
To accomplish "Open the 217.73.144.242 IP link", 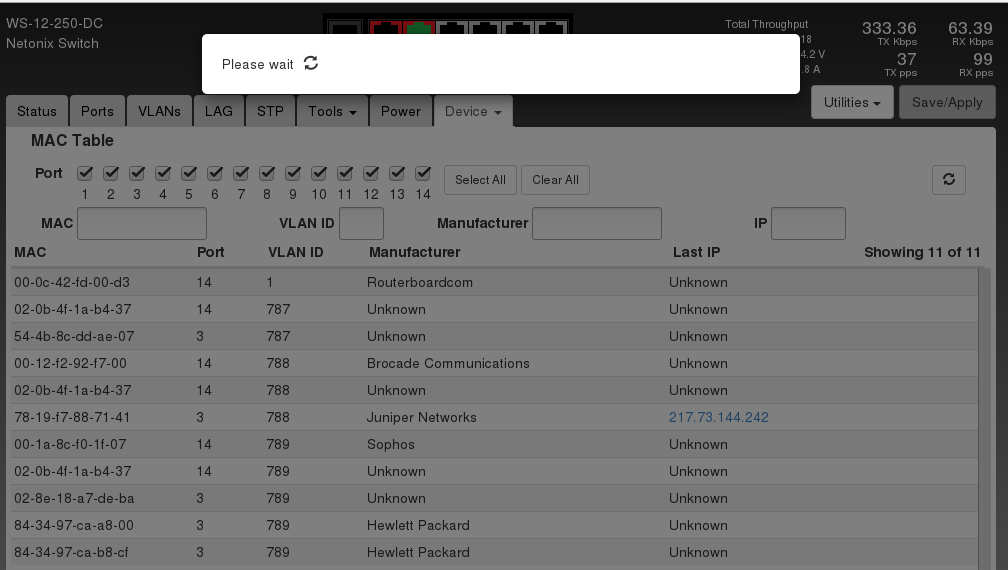I will tap(718, 417).
